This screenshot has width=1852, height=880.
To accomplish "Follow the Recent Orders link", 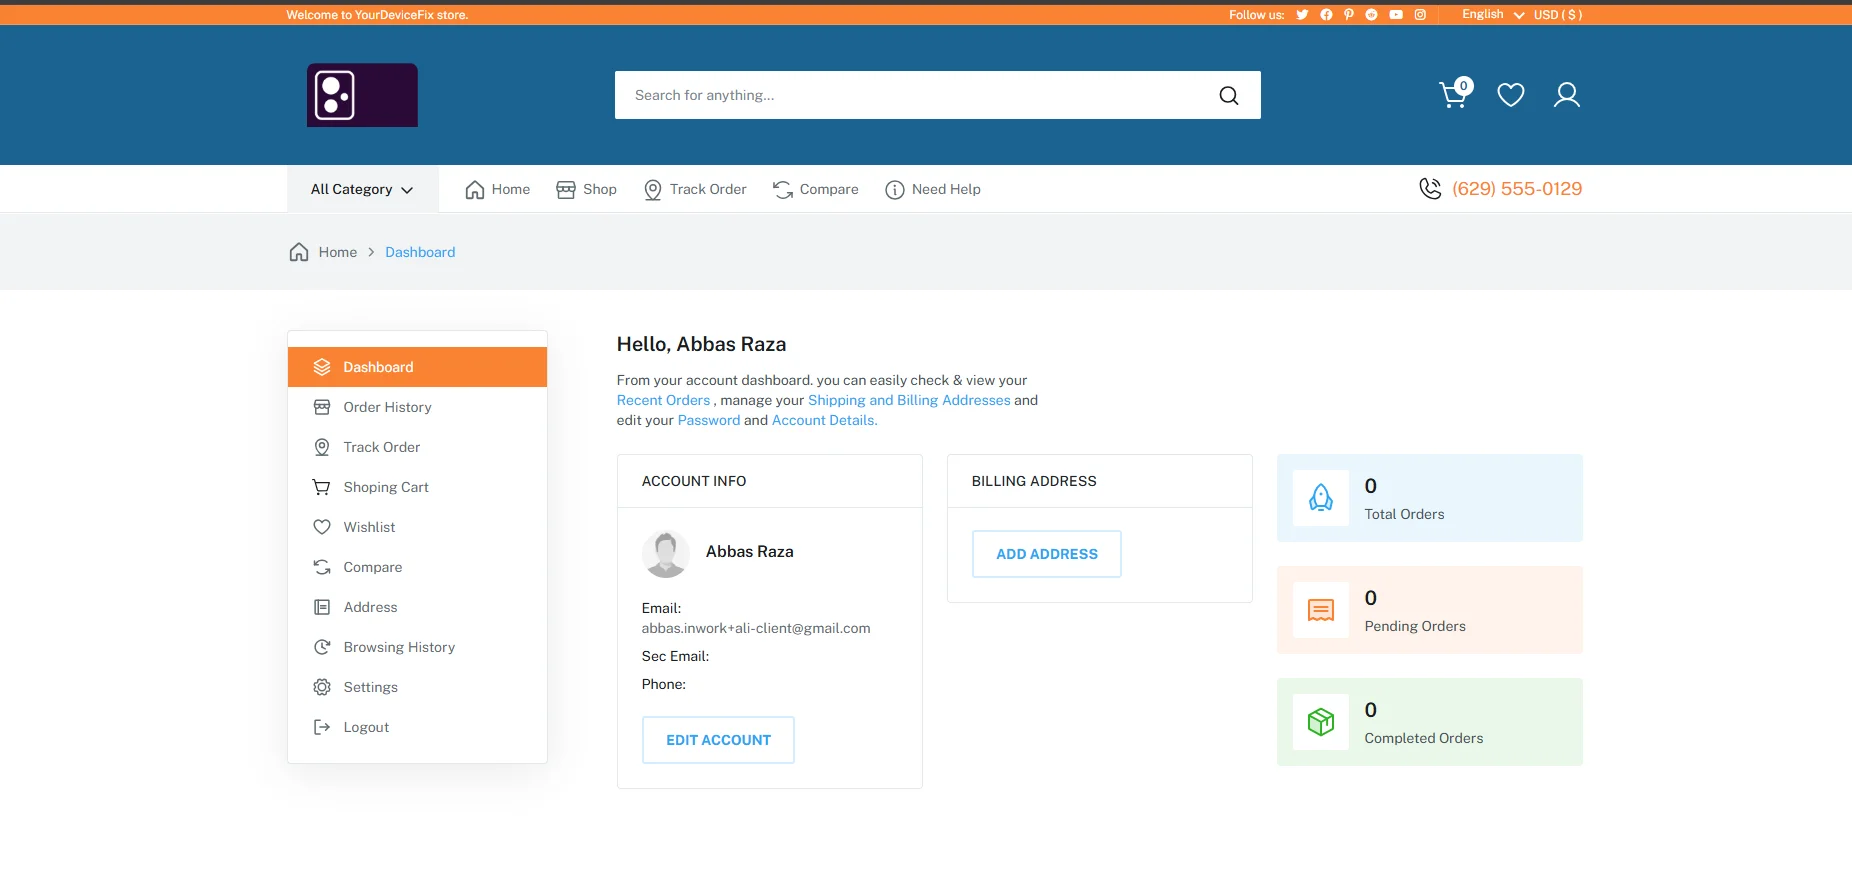I will coord(663,400).
